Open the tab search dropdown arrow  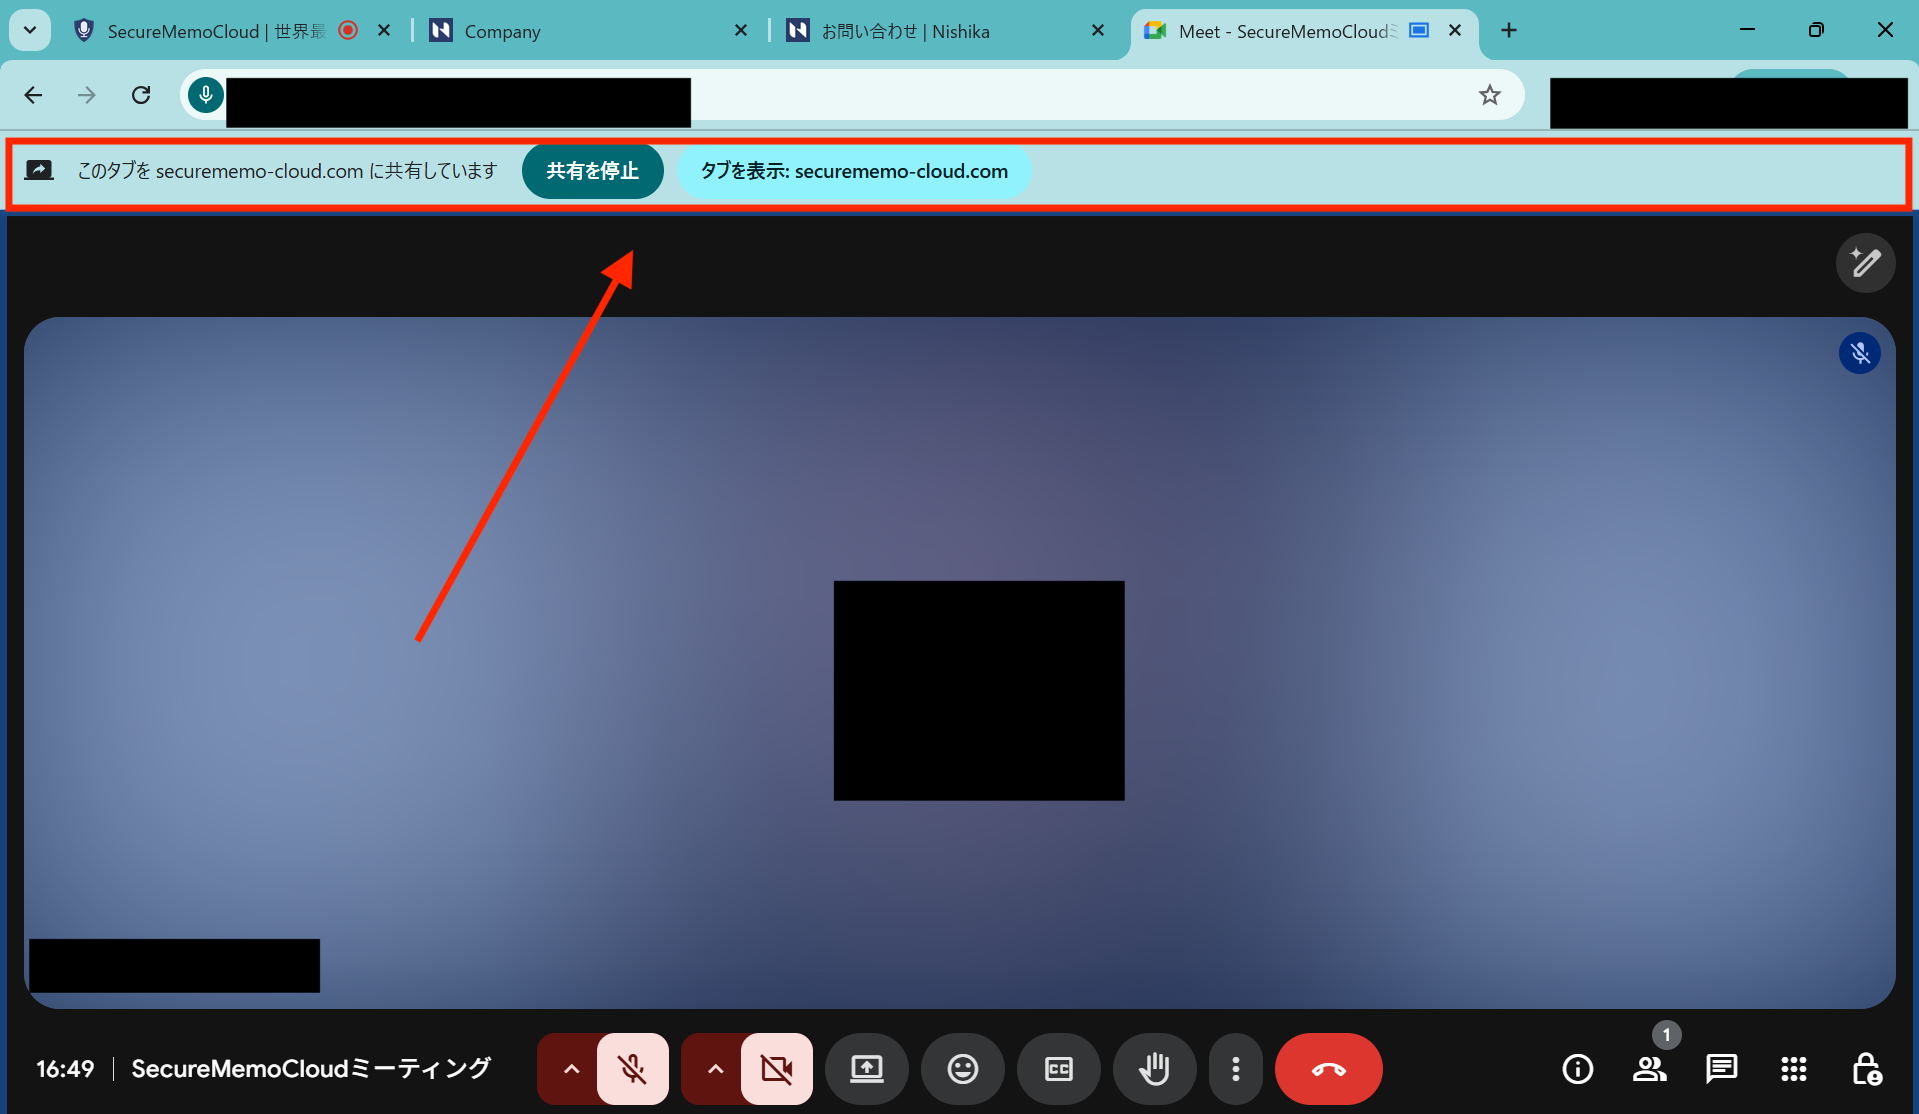[30, 30]
